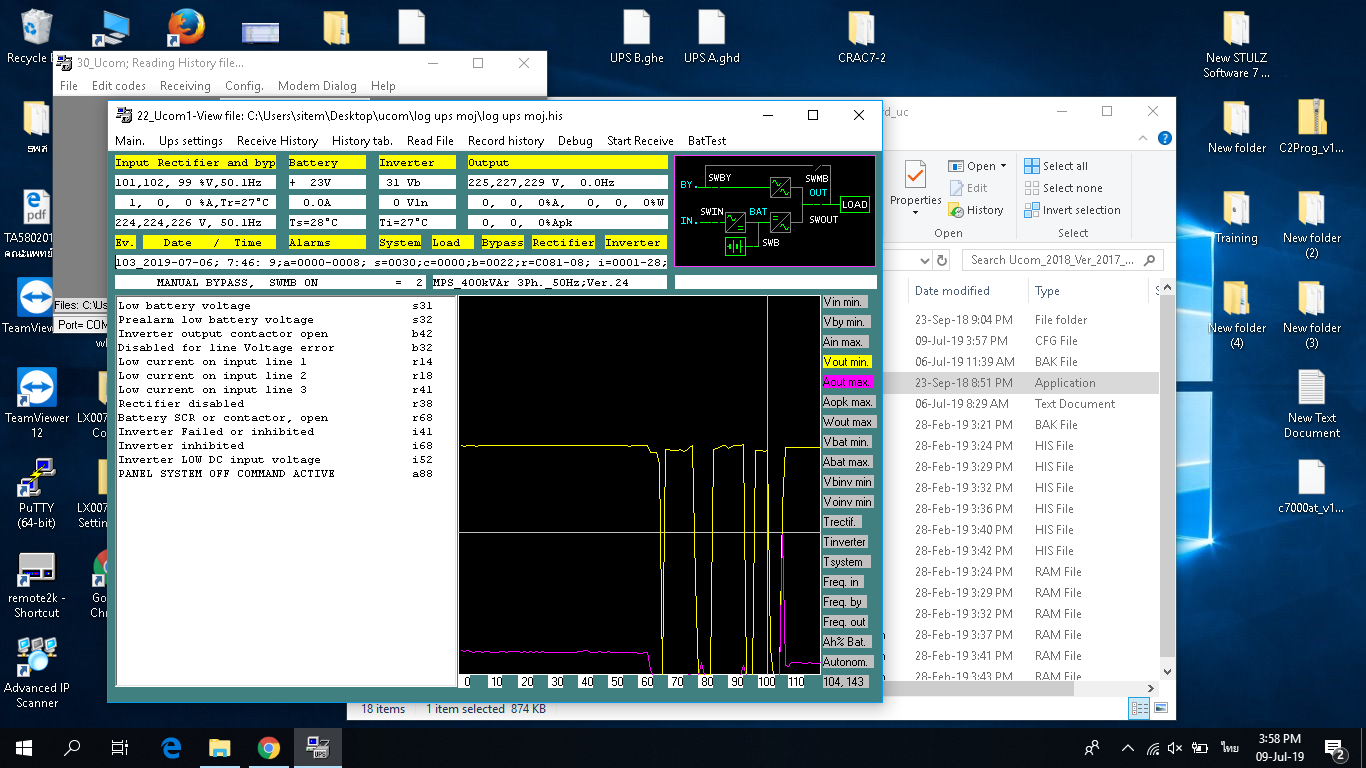This screenshot has width=1366, height=768.
Task: Select the UPS A.ghd desktop file
Action: coord(712,37)
